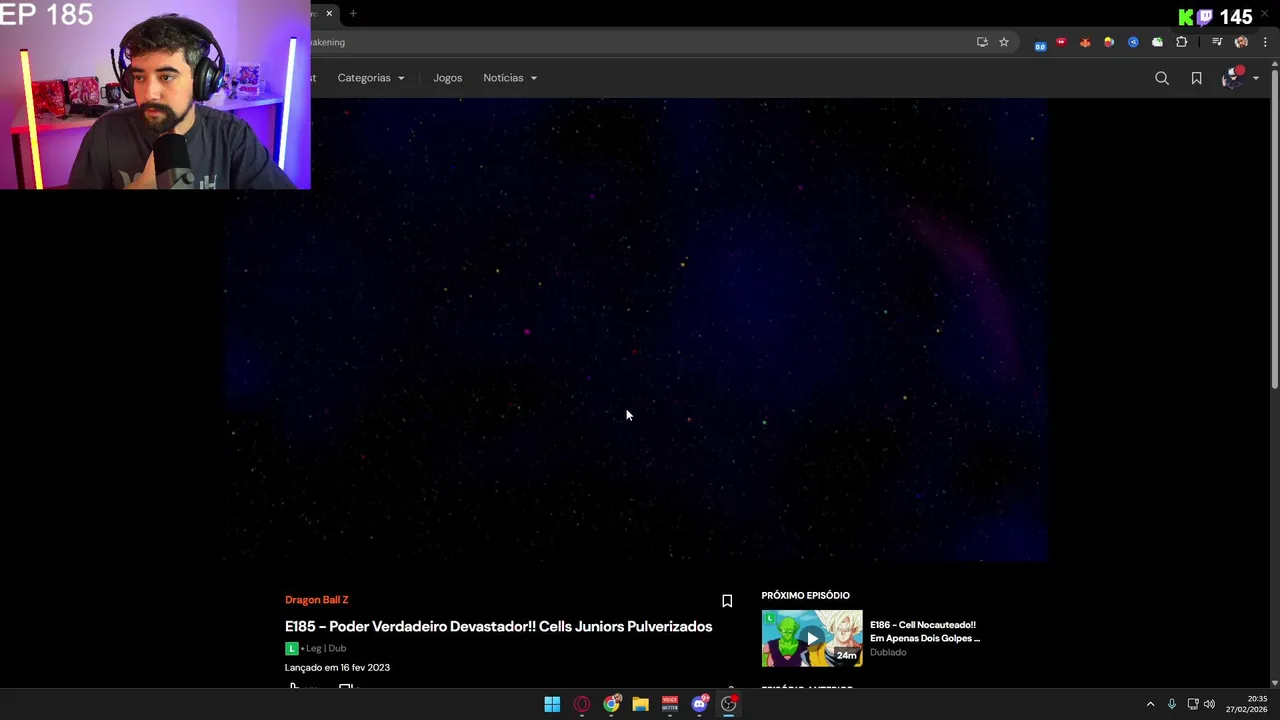Open Chrome from the taskbar
Image resolution: width=1280 pixels, height=720 pixels.
click(x=611, y=704)
